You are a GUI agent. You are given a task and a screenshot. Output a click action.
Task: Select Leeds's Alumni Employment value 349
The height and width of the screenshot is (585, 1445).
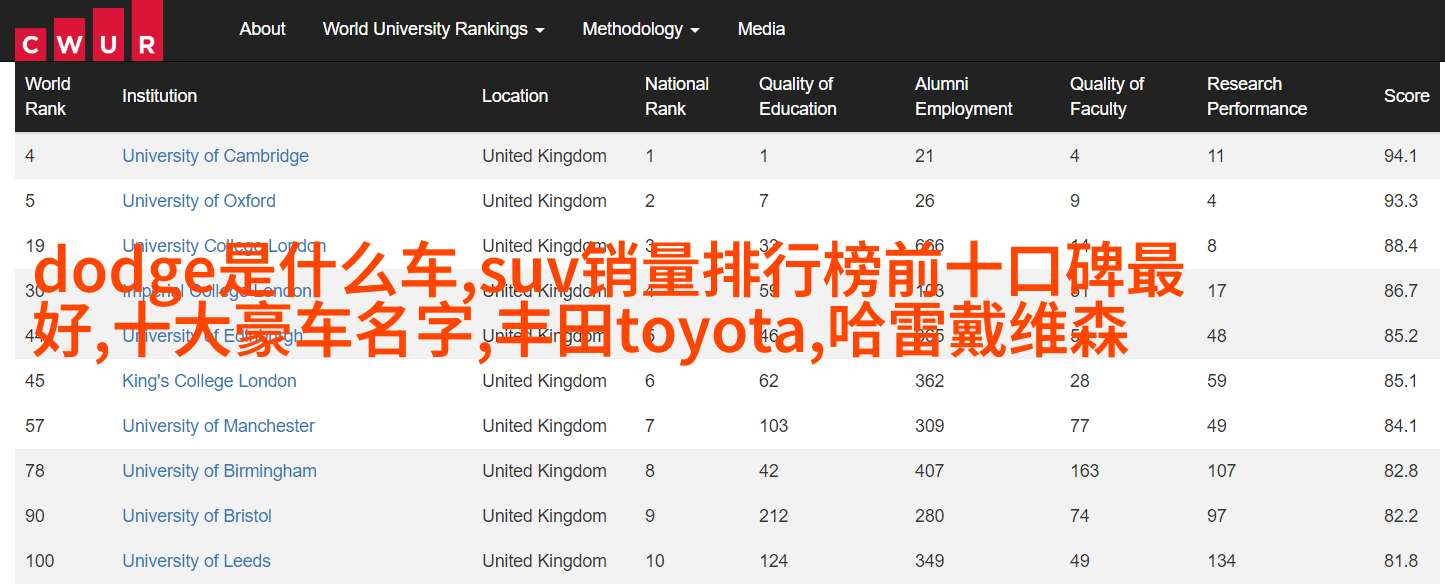coord(930,561)
